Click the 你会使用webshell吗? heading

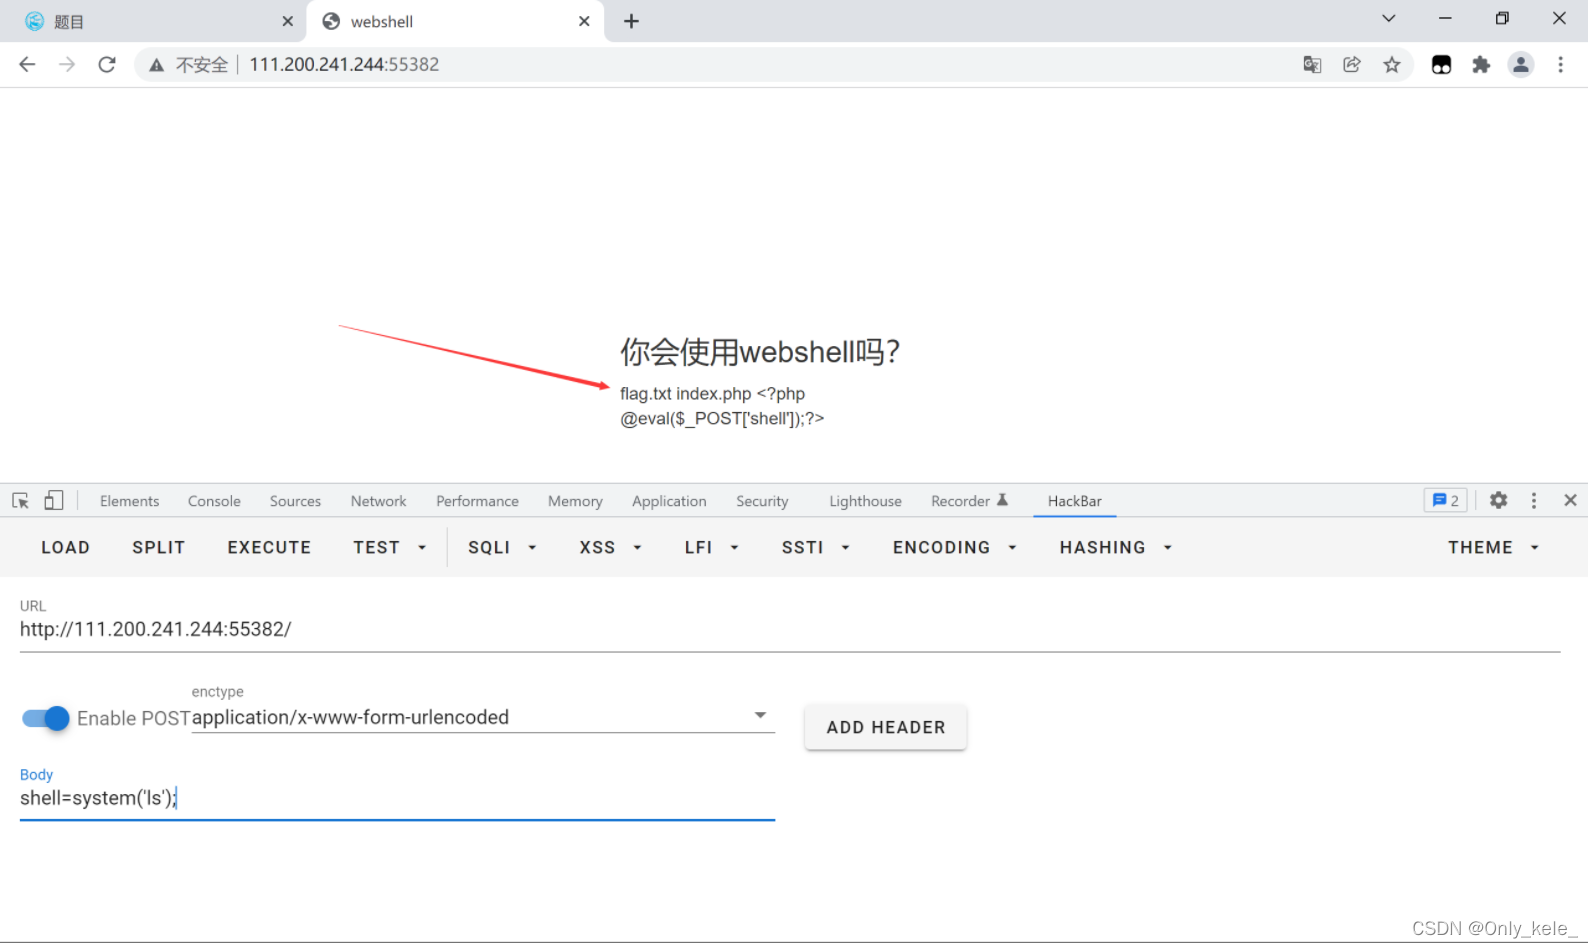tap(760, 352)
